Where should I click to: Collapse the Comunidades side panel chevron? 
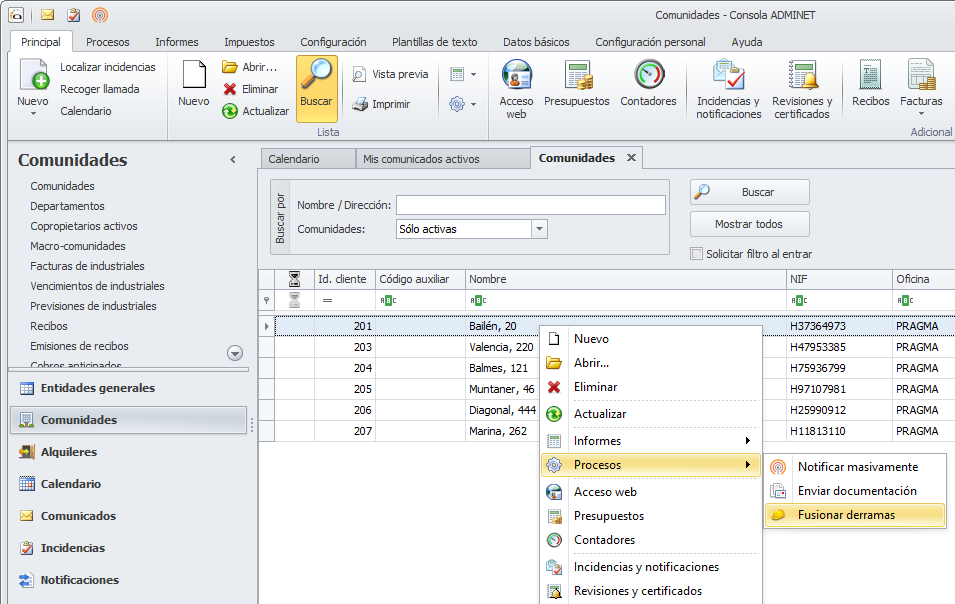tap(233, 160)
